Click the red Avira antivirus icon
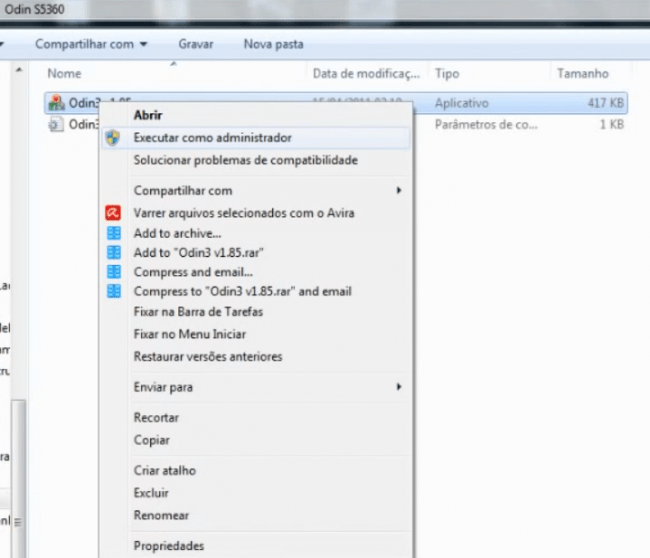The height and width of the screenshot is (558, 650). [113, 213]
